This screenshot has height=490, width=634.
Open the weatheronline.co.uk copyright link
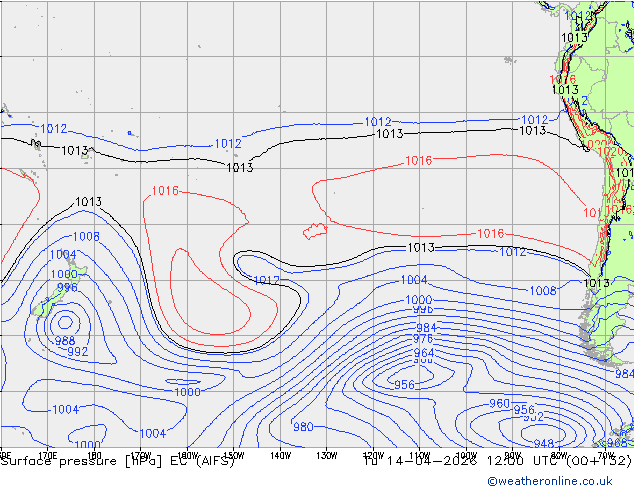click(x=549, y=481)
